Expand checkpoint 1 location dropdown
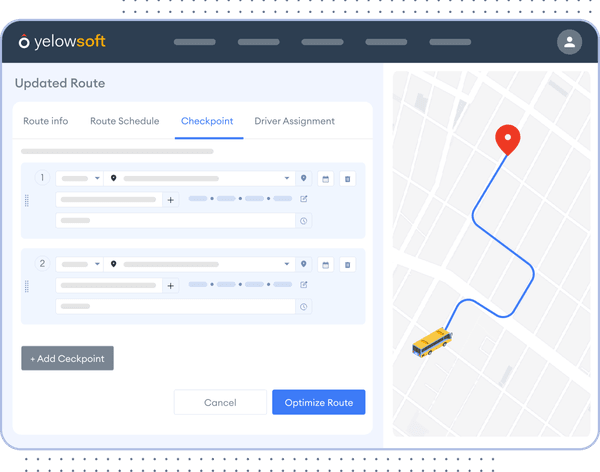 pos(287,178)
